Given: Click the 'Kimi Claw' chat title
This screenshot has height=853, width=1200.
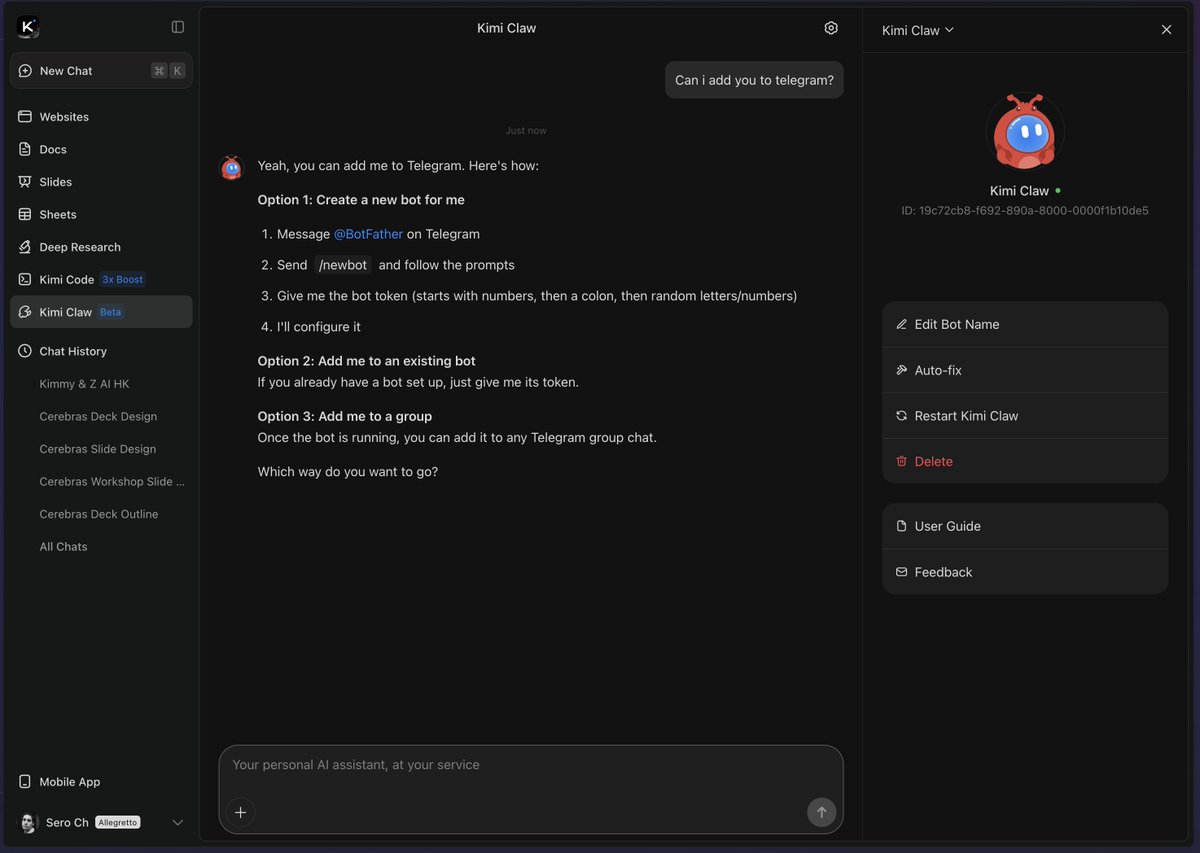Looking at the screenshot, I should (507, 28).
